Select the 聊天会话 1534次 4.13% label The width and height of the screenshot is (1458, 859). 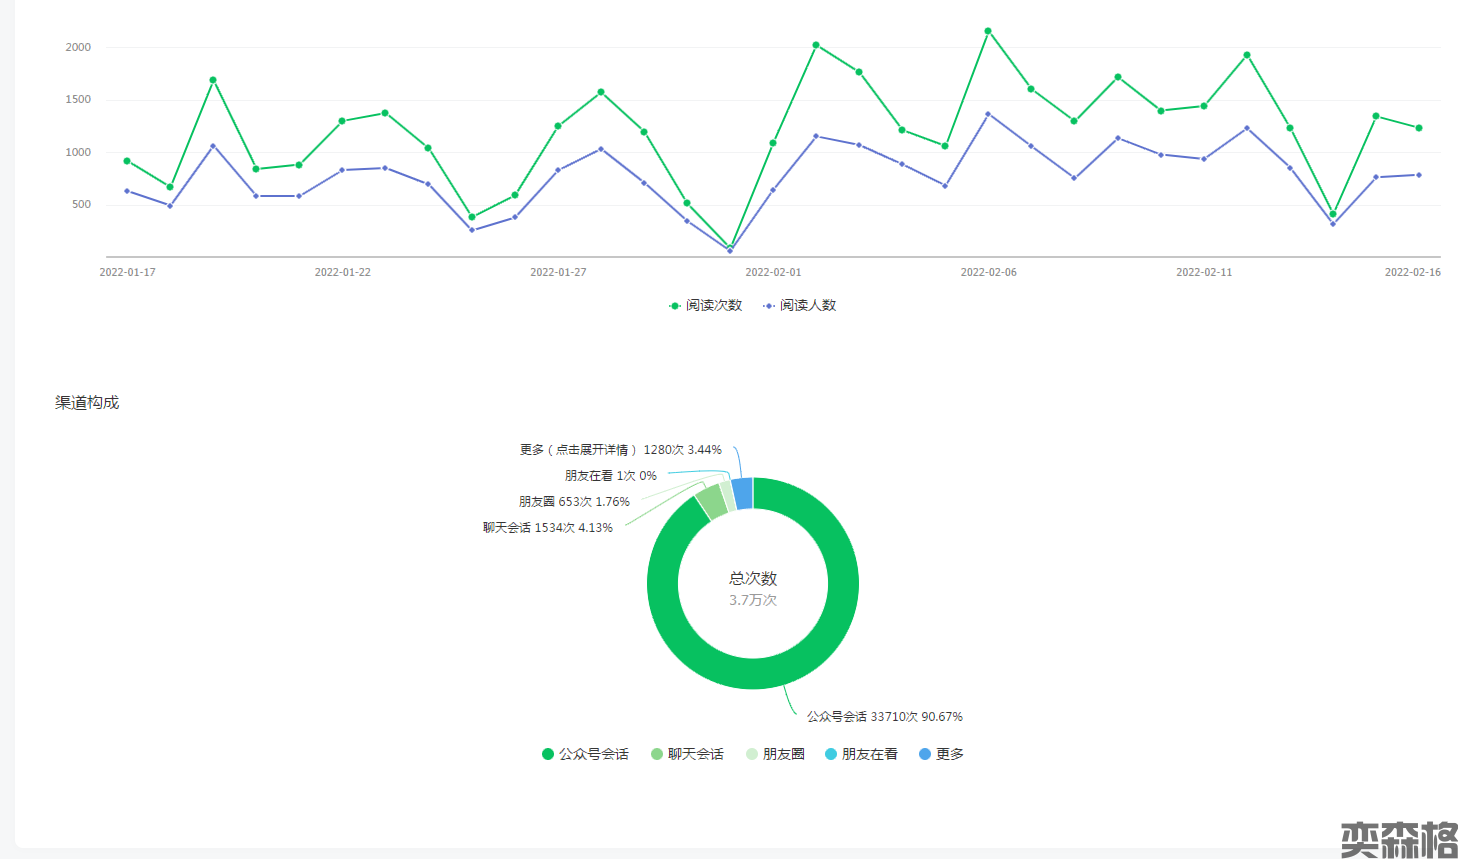(547, 528)
